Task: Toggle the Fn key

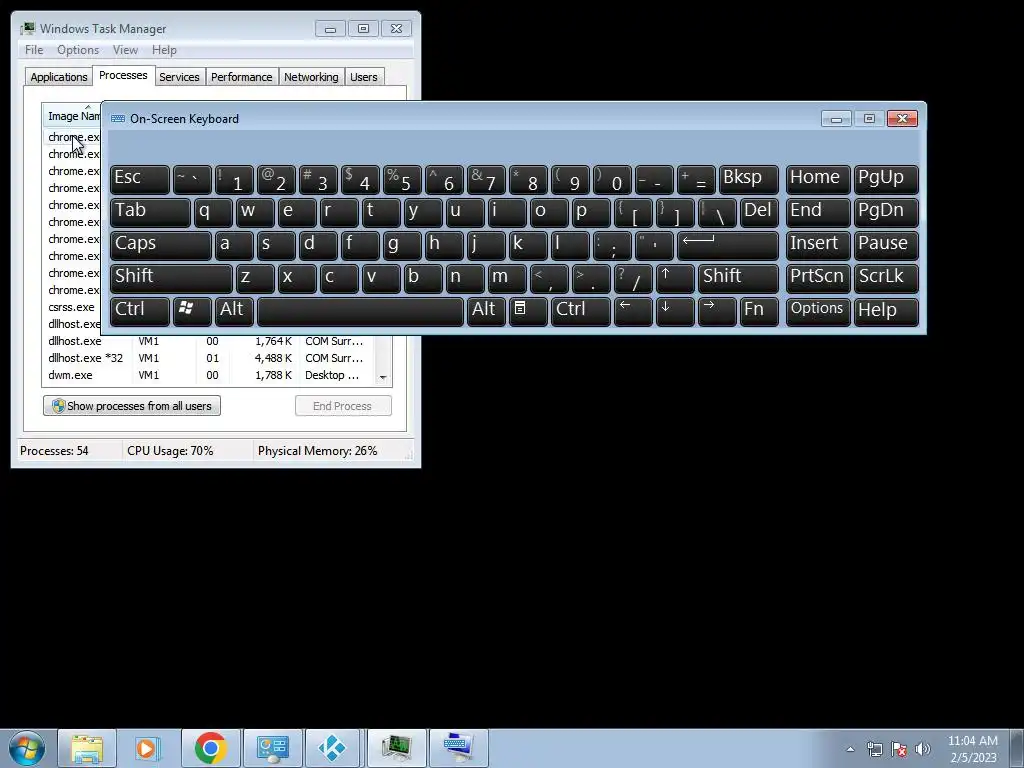Action: 759,311
